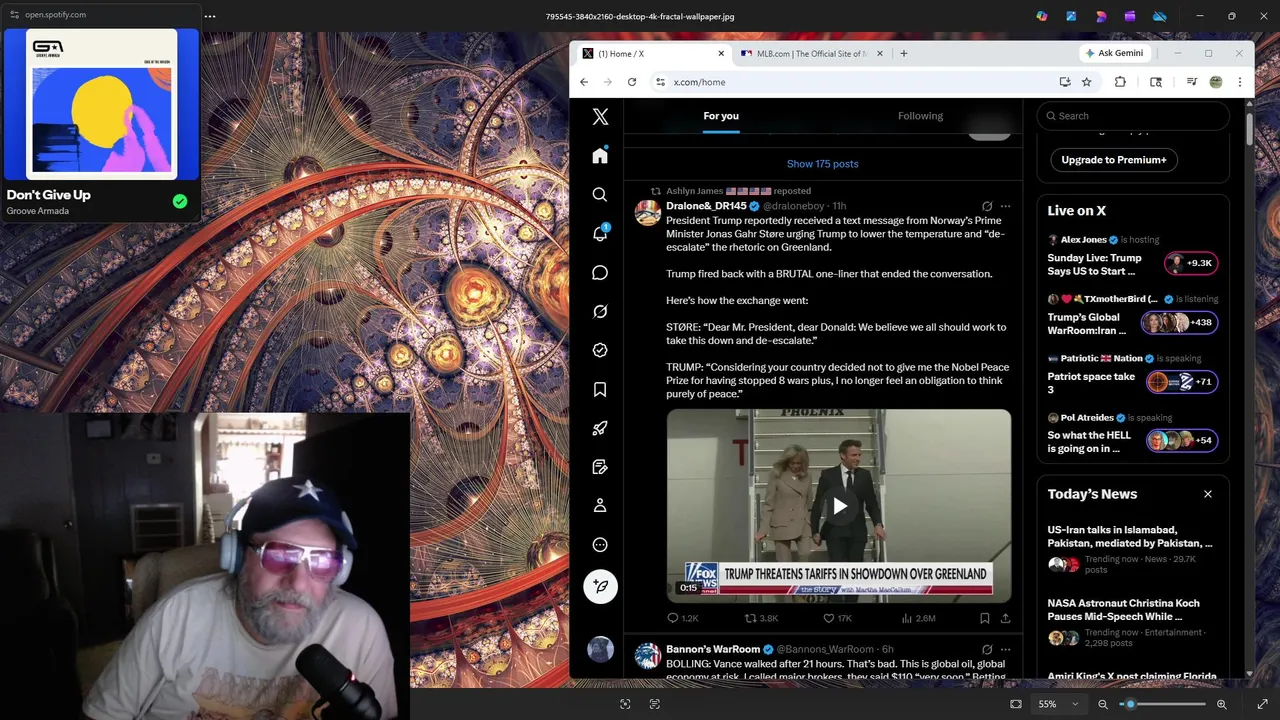Open More circle icon in X sidebar
The height and width of the screenshot is (720, 1280).
600,545
